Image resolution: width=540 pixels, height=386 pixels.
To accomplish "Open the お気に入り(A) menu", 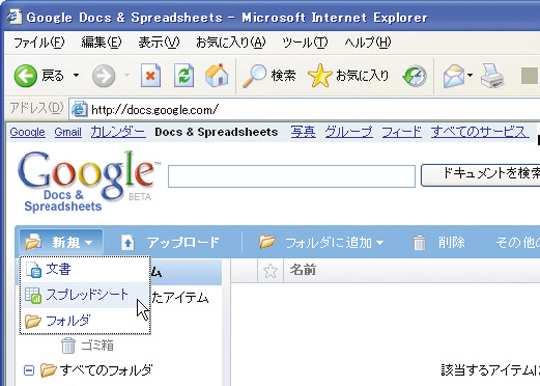I will tap(231, 43).
